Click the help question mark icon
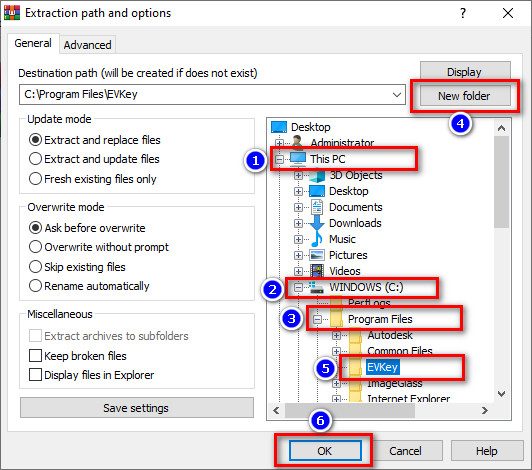This screenshot has height=470, width=532. 463,13
